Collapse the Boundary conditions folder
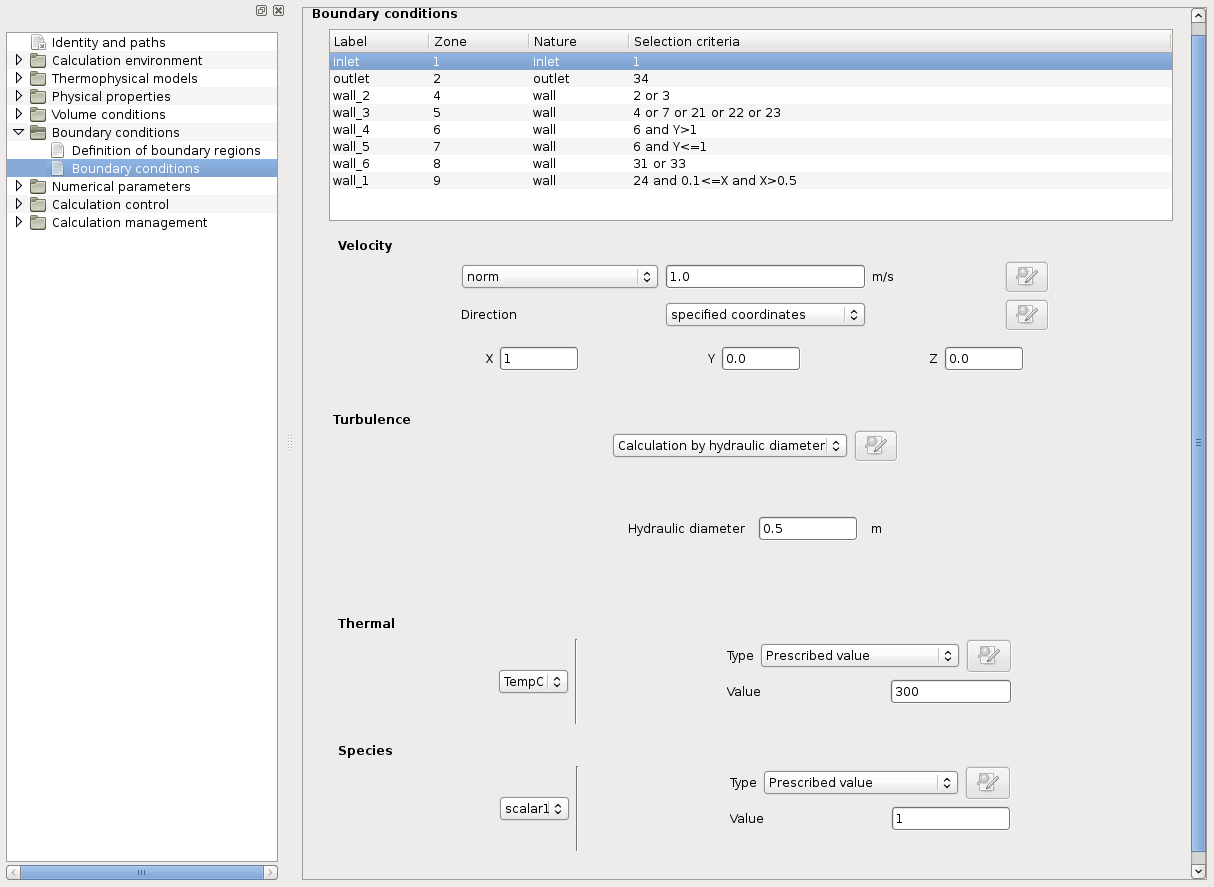 (x=18, y=133)
